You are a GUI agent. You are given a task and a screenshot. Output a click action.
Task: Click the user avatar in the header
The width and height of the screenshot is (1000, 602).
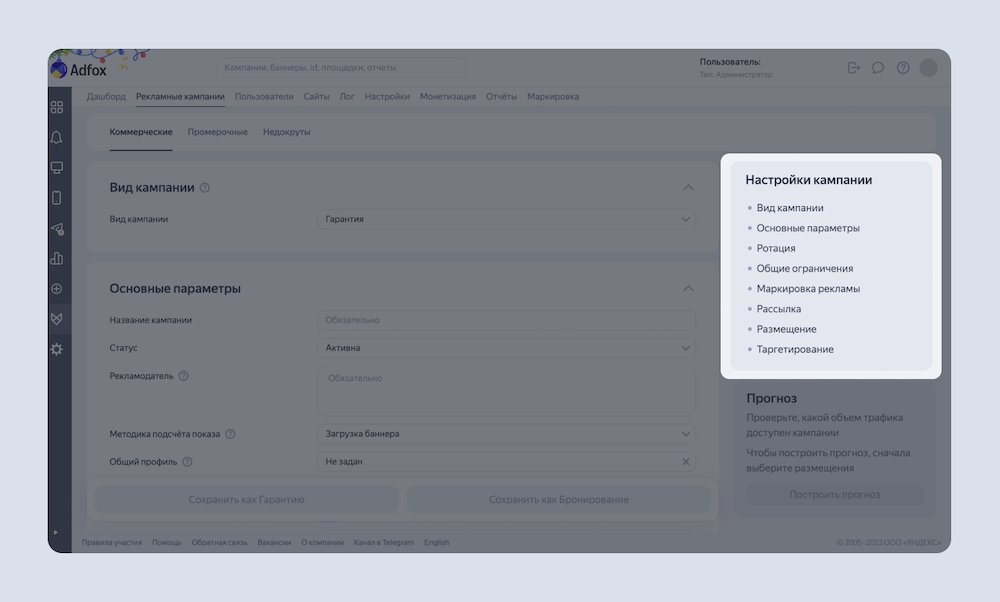tap(929, 68)
